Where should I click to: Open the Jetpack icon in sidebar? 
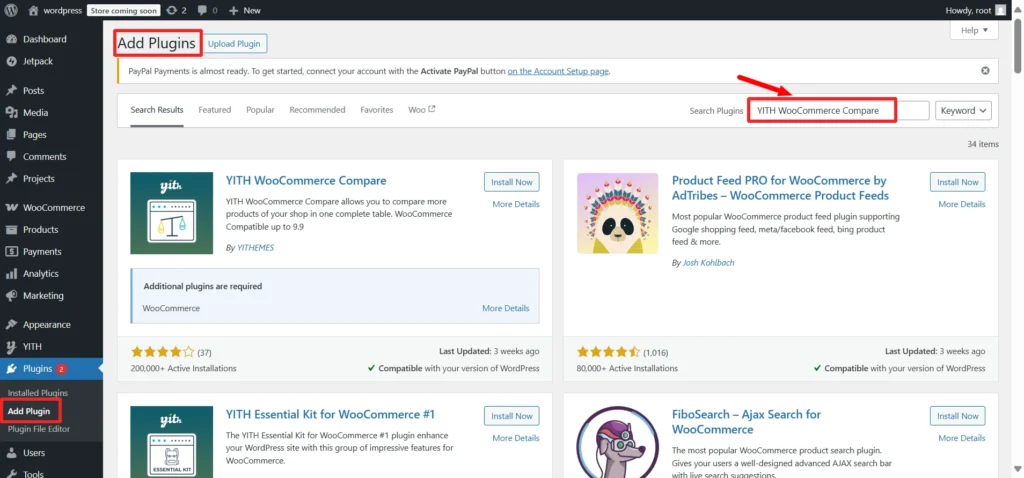pos(11,61)
